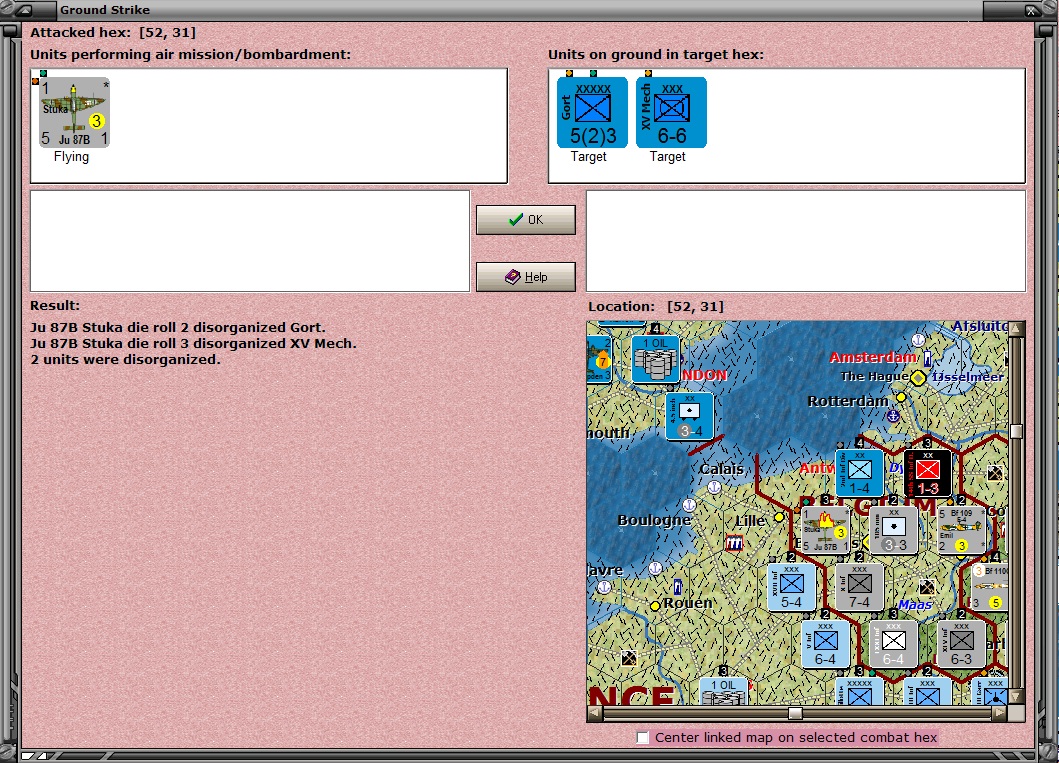Click the grey 7-4 infantry corps on map
The height and width of the screenshot is (763, 1059).
859,587
